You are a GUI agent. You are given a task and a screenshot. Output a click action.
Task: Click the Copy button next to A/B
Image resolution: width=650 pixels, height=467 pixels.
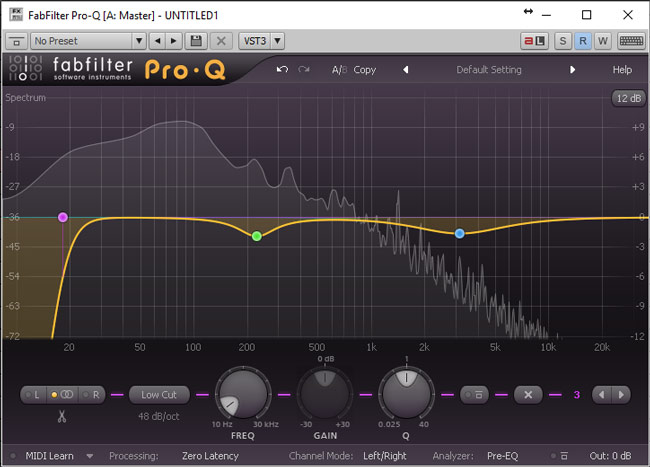pos(365,70)
